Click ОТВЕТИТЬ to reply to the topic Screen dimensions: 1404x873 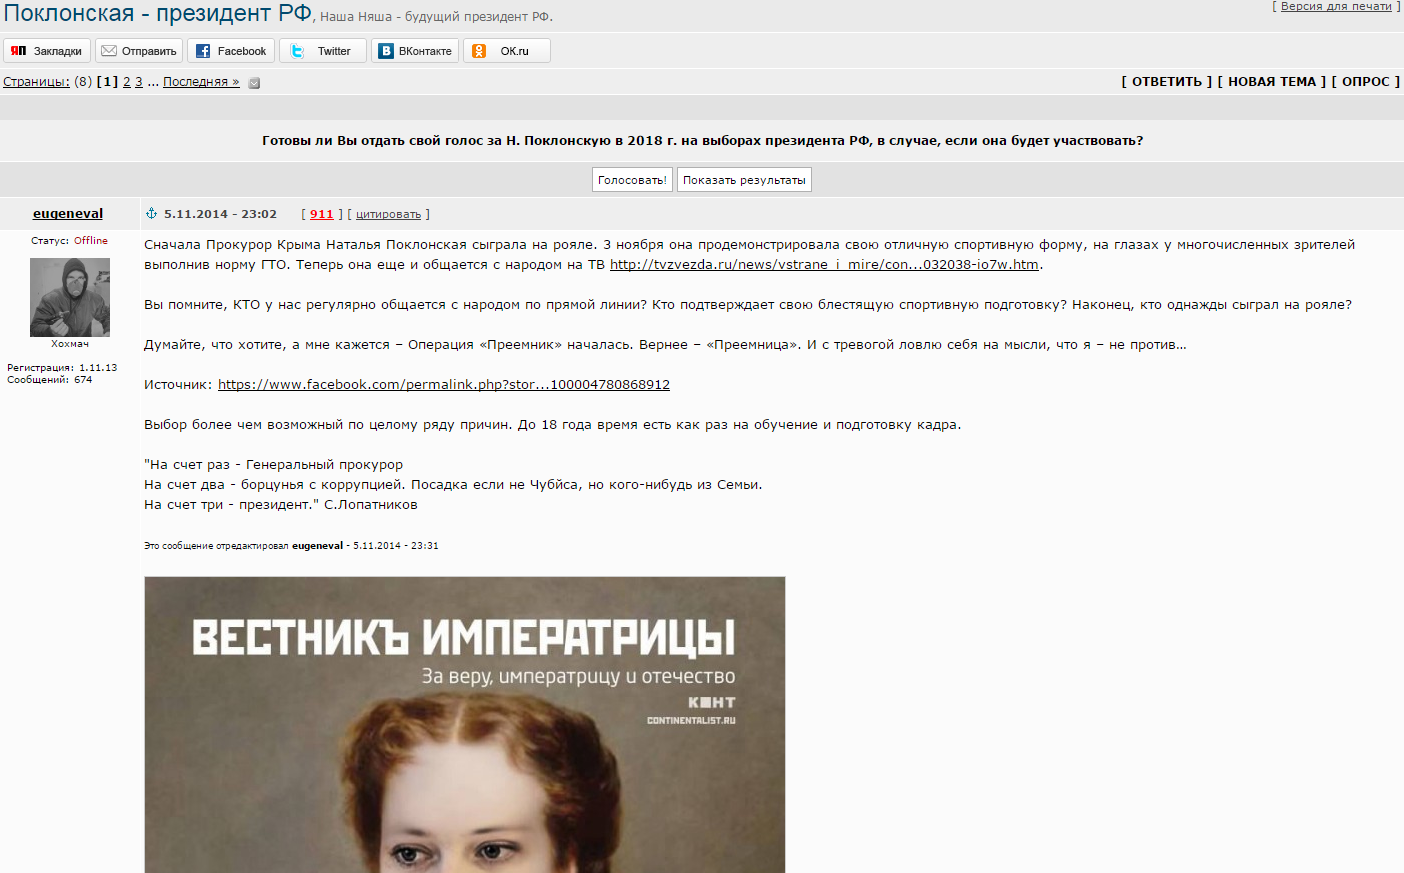(x=1167, y=82)
